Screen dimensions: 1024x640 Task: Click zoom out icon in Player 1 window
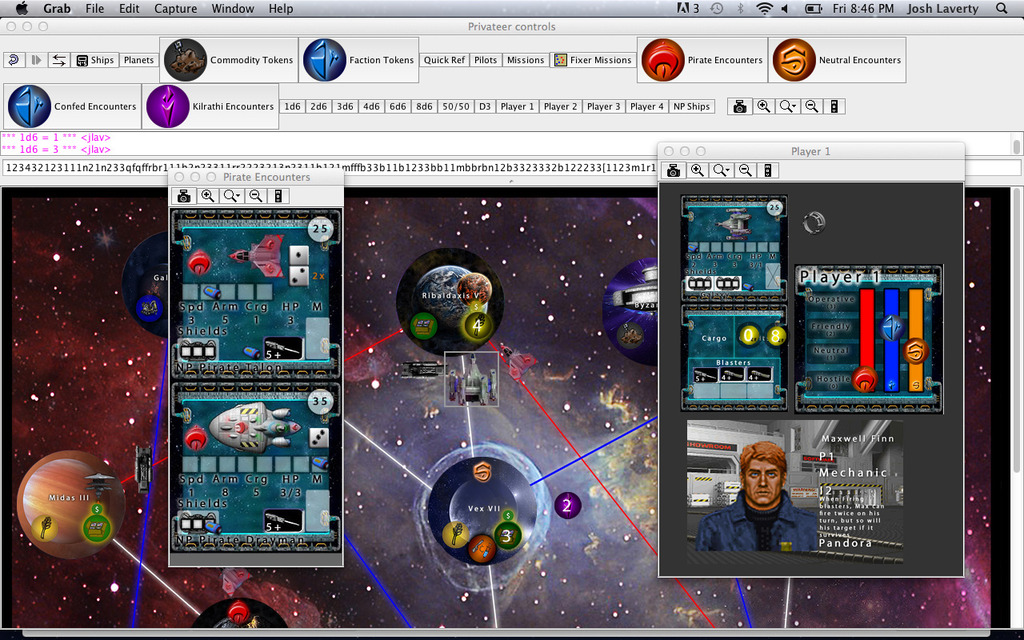pyautogui.click(x=745, y=171)
